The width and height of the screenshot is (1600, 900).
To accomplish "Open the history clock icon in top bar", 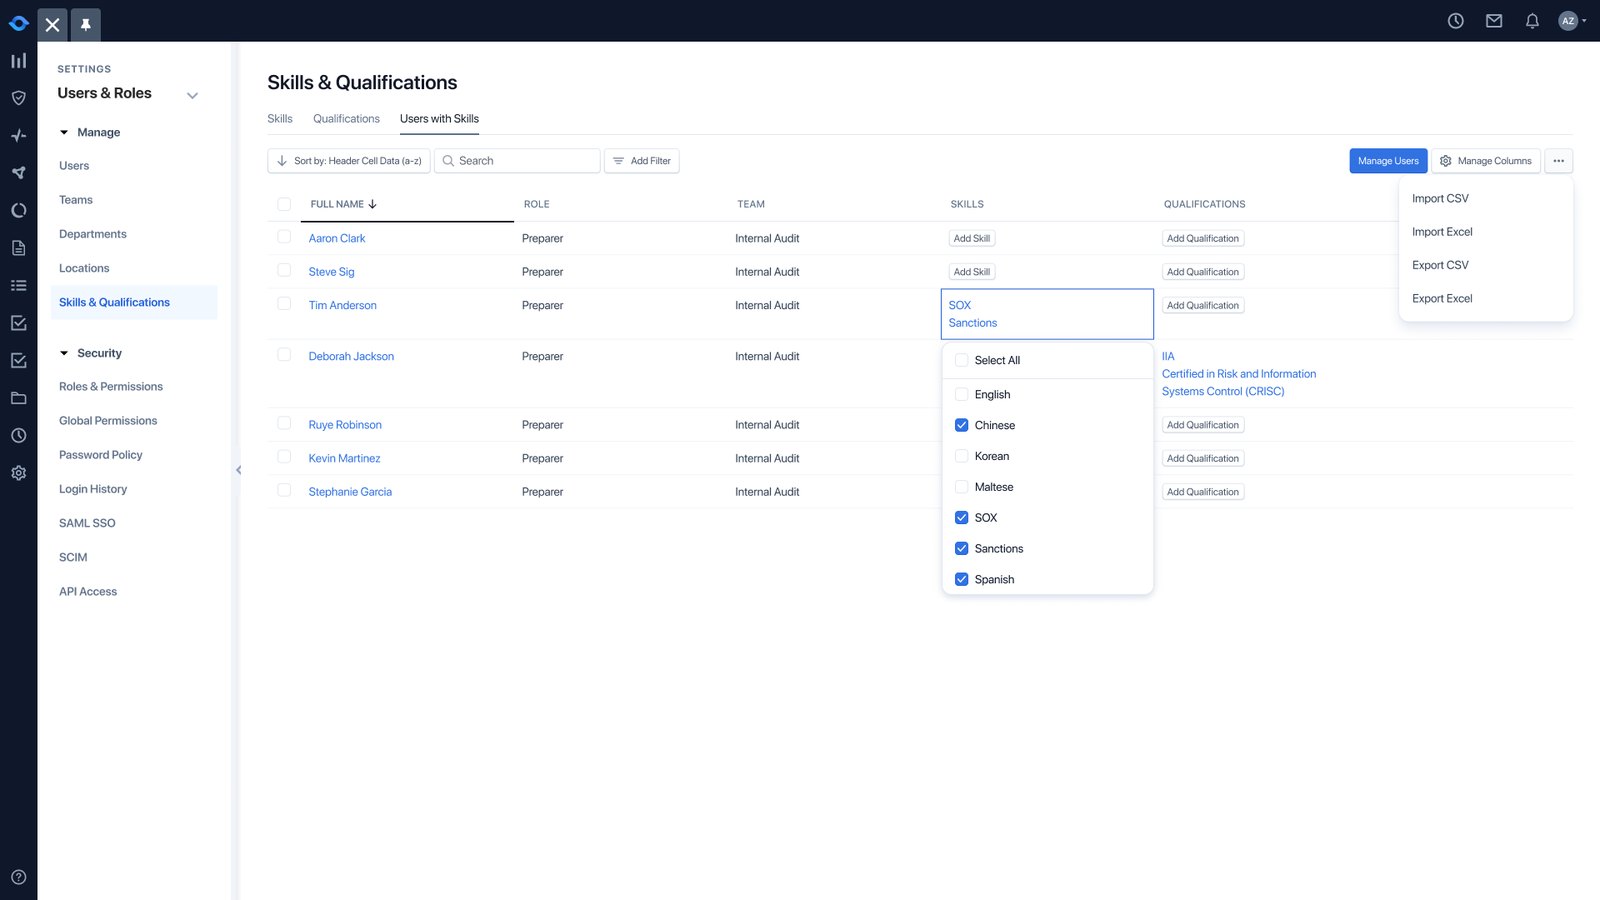I will pyautogui.click(x=1456, y=21).
